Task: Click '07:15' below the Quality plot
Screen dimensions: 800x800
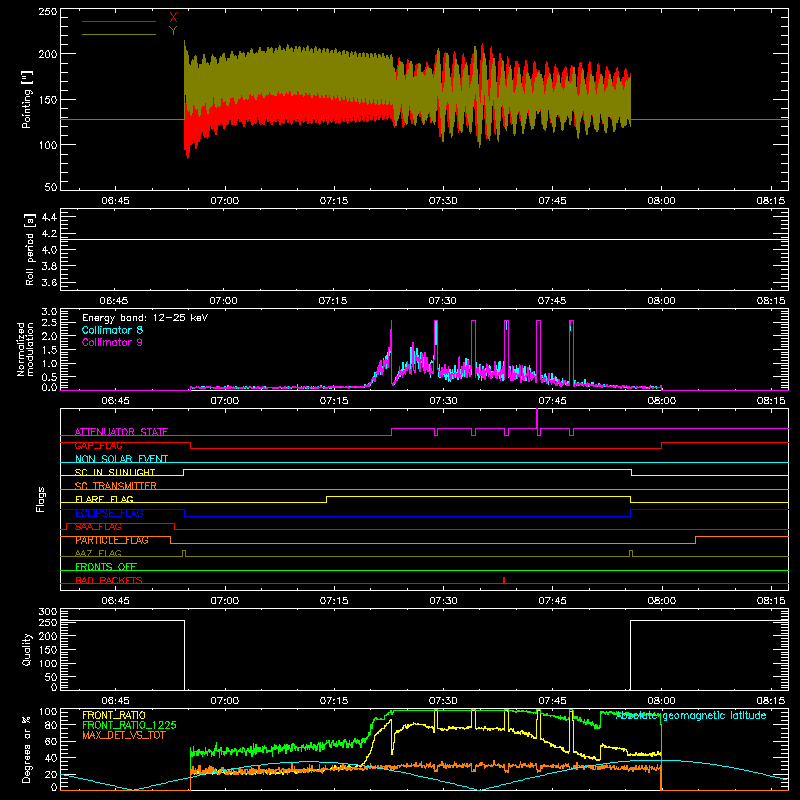Action: [x=334, y=701]
